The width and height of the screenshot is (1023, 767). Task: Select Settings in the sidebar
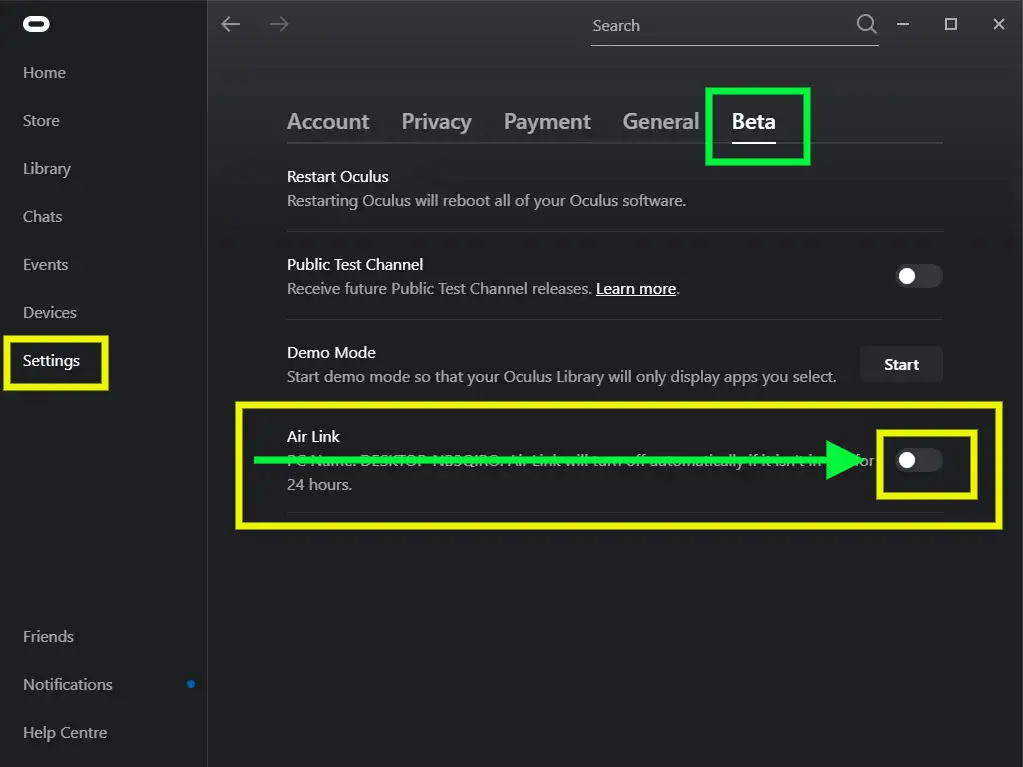pyautogui.click(x=52, y=361)
